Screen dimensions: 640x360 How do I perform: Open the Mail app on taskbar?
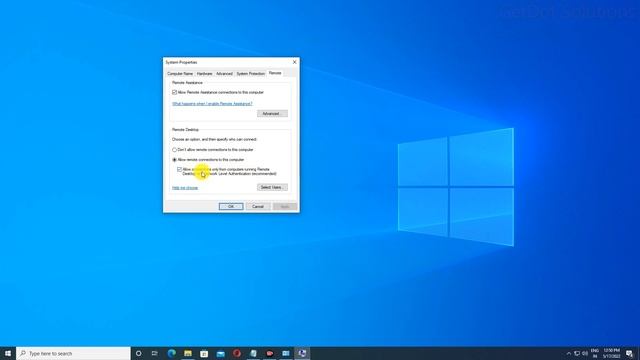click(220, 353)
